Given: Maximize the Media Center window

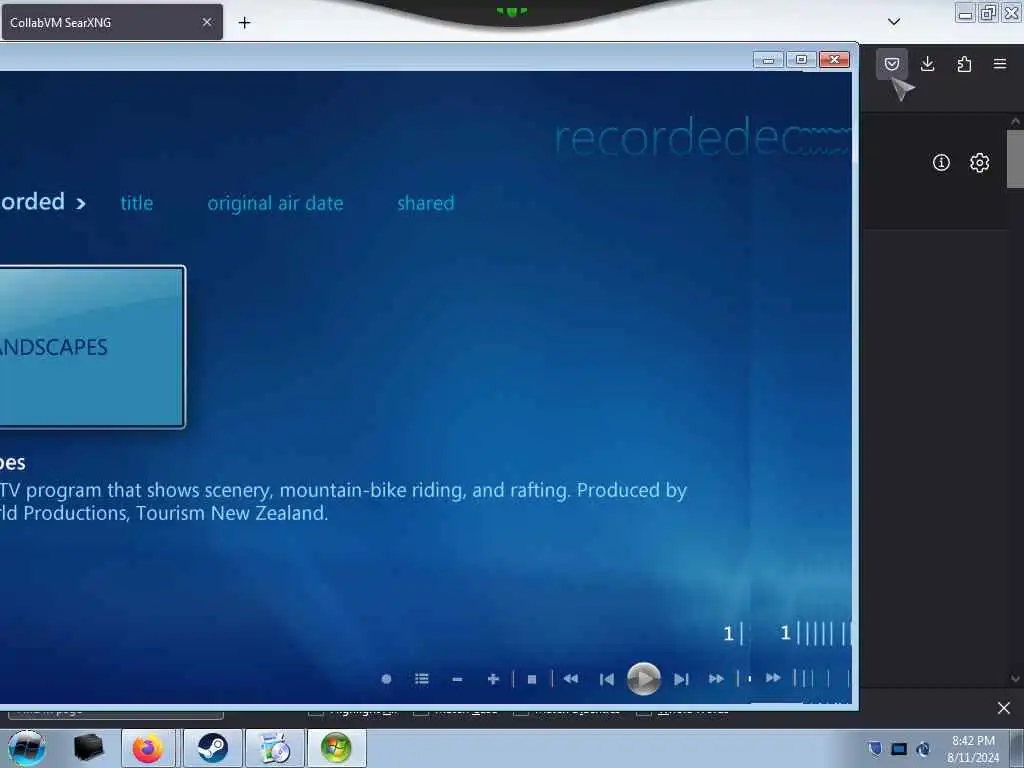Looking at the screenshot, I should 801,60.
